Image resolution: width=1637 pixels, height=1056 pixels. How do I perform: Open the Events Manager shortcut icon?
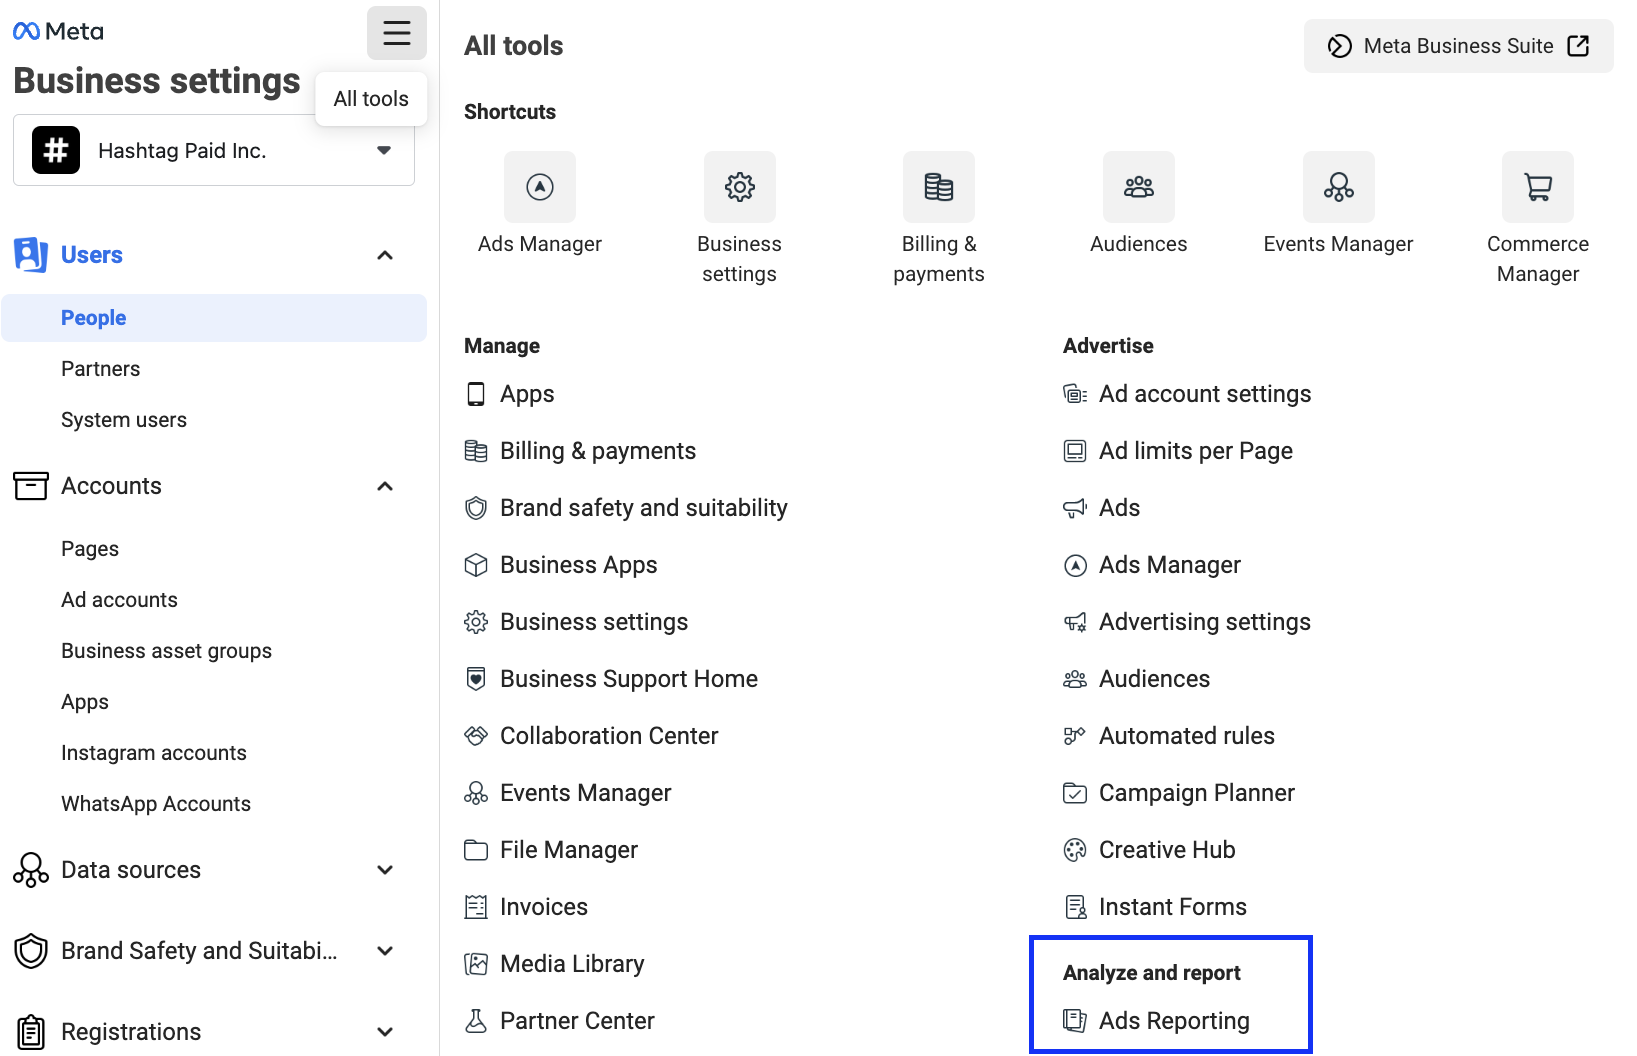coord(1339,187)
